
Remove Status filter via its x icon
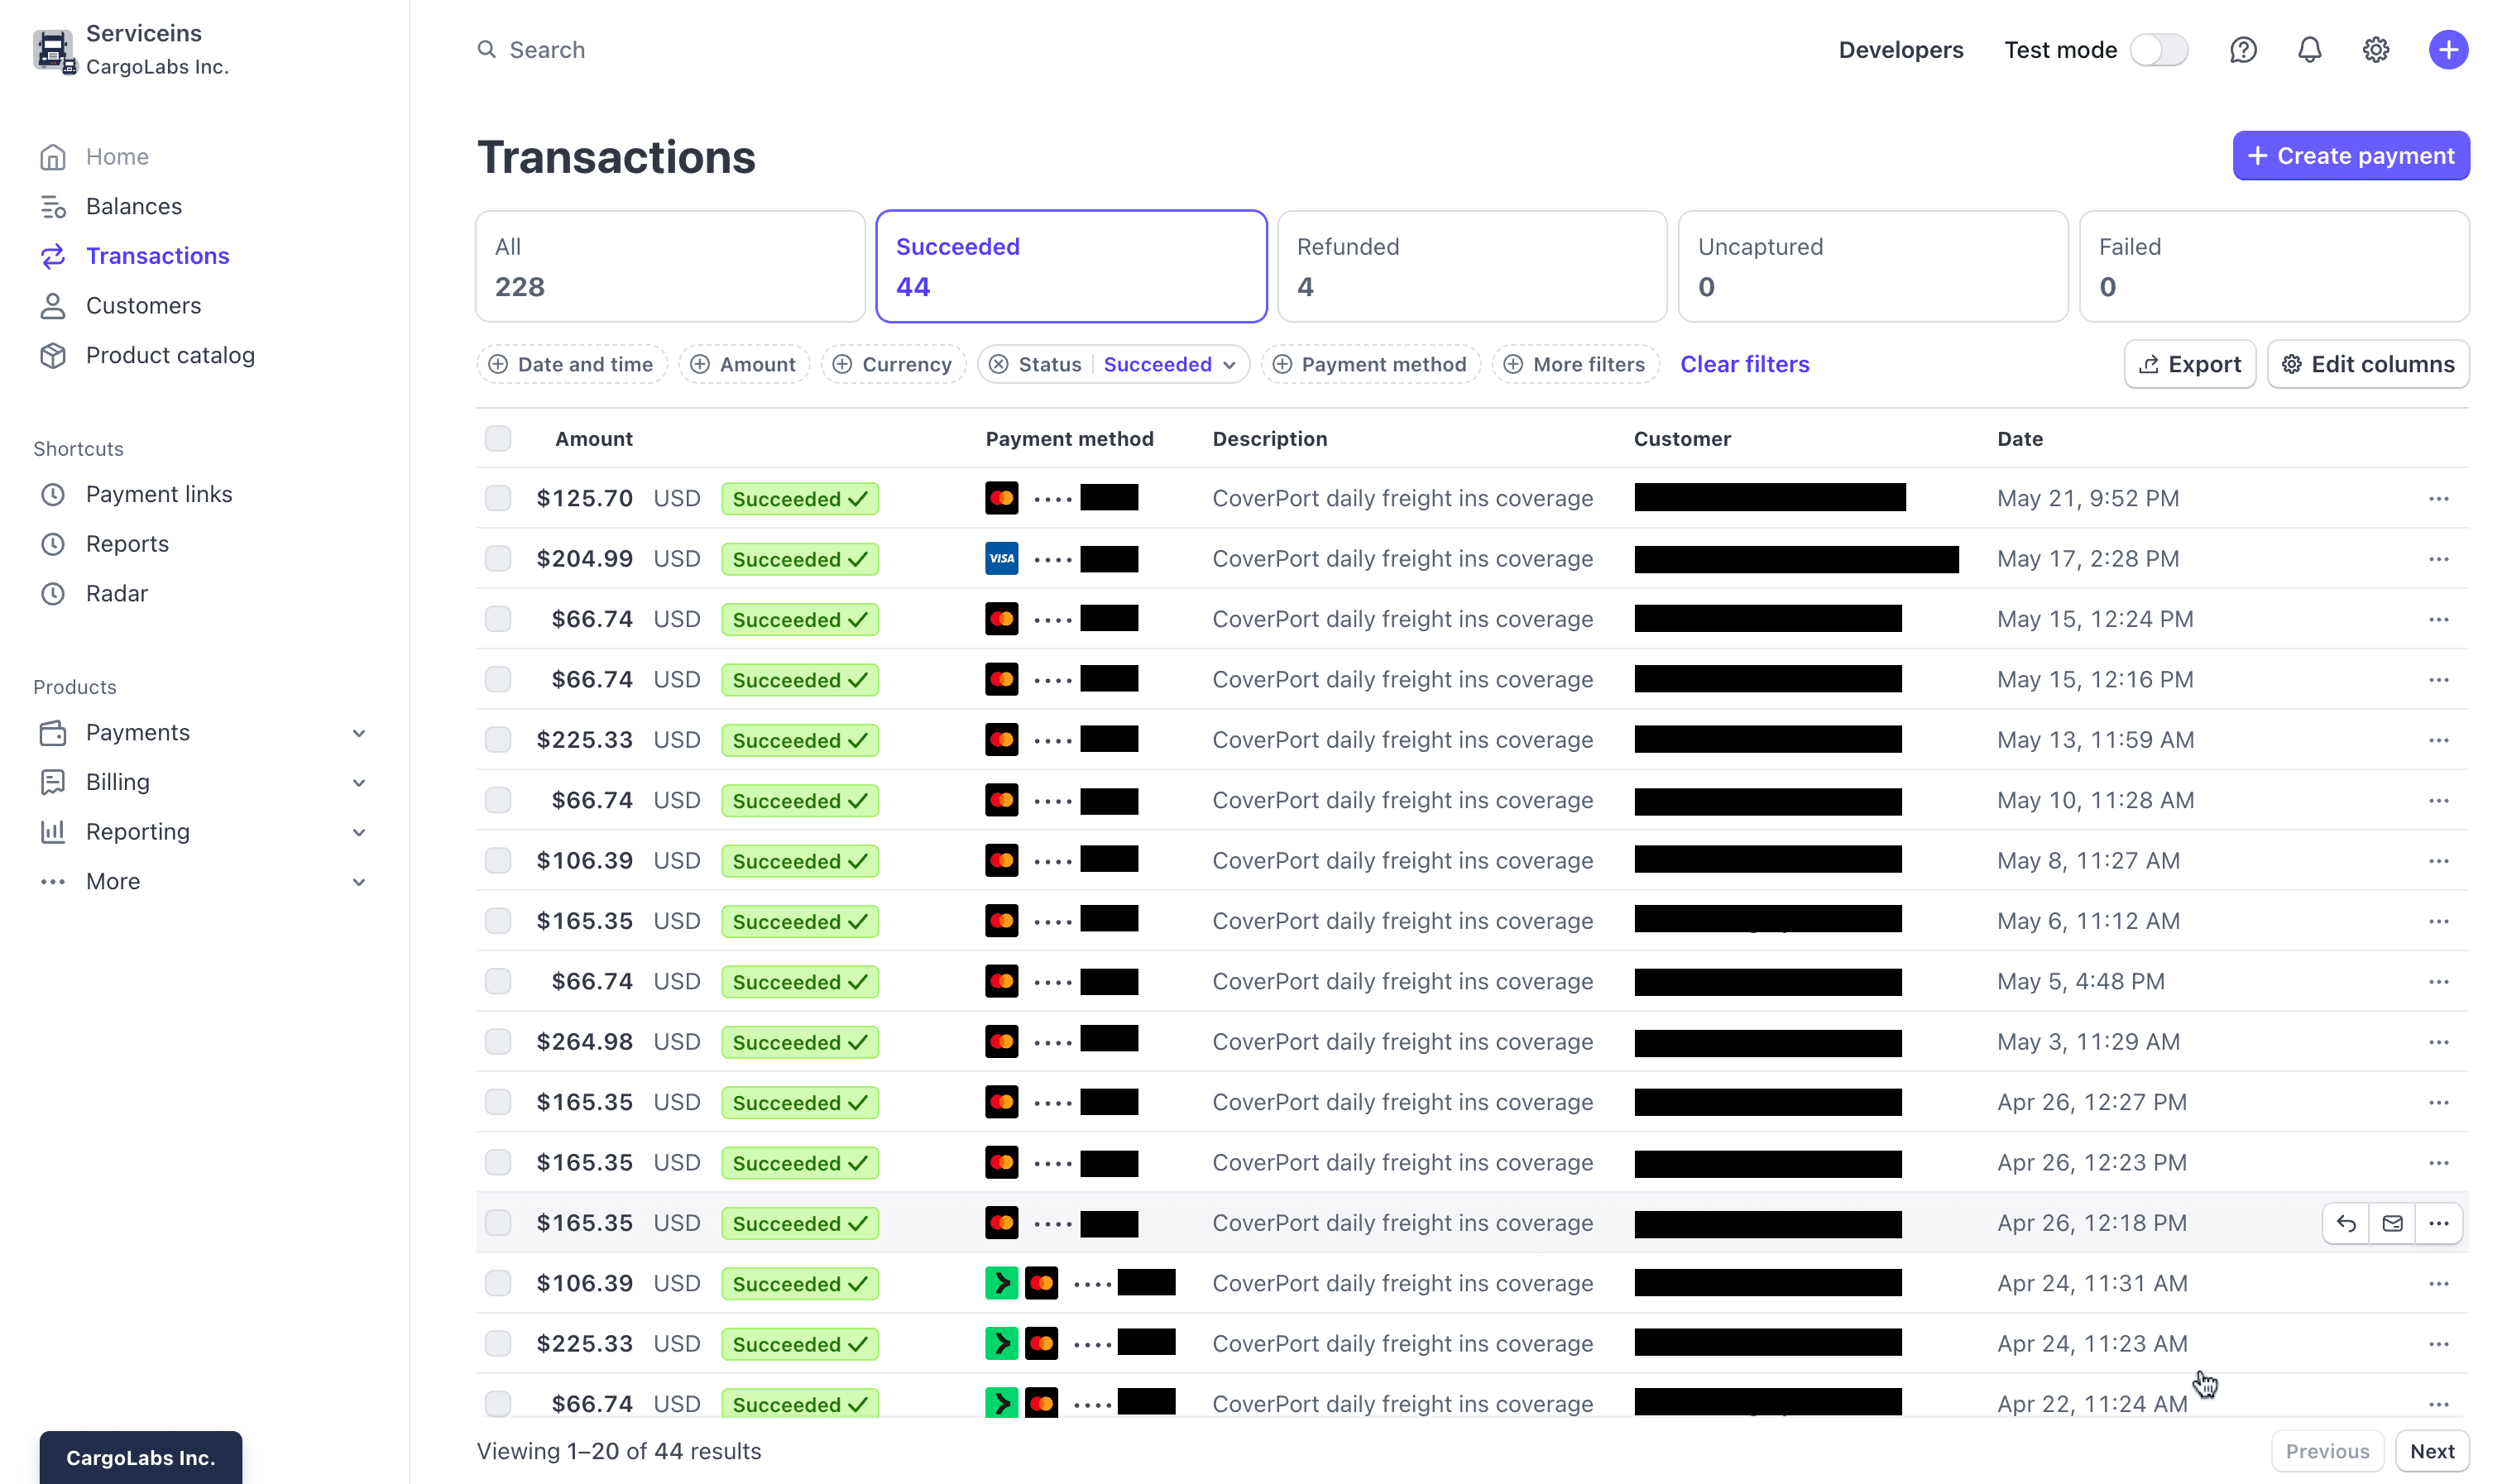click(x=998, y=365)
